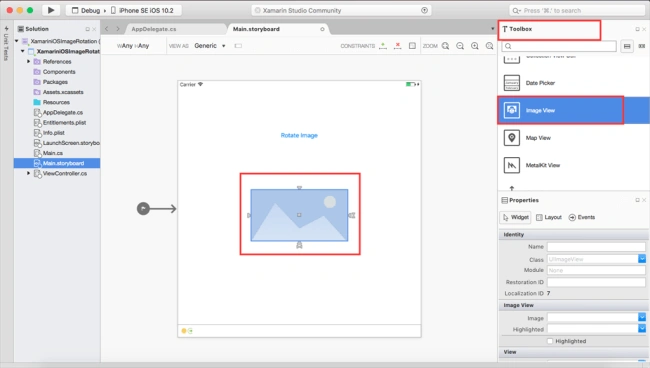
Task: Expand the ViewController.cs tree node
Action: click(29, 173)
